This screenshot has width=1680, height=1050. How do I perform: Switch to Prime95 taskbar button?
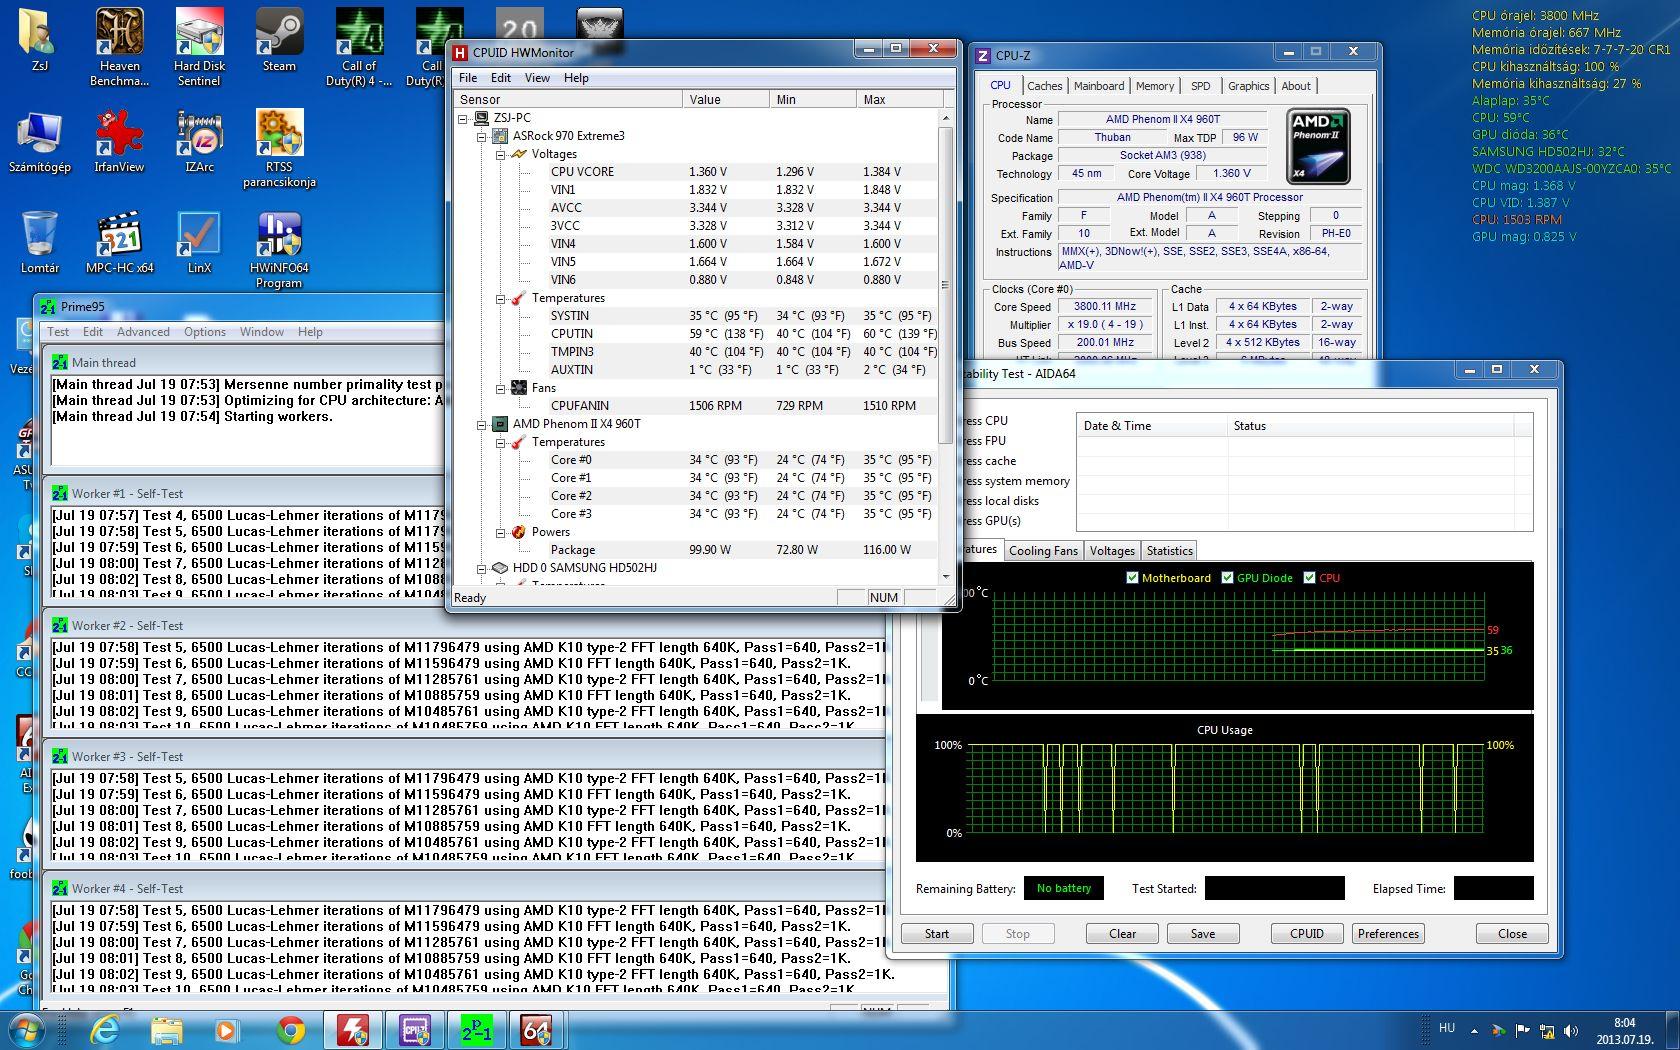point(476,1029)
